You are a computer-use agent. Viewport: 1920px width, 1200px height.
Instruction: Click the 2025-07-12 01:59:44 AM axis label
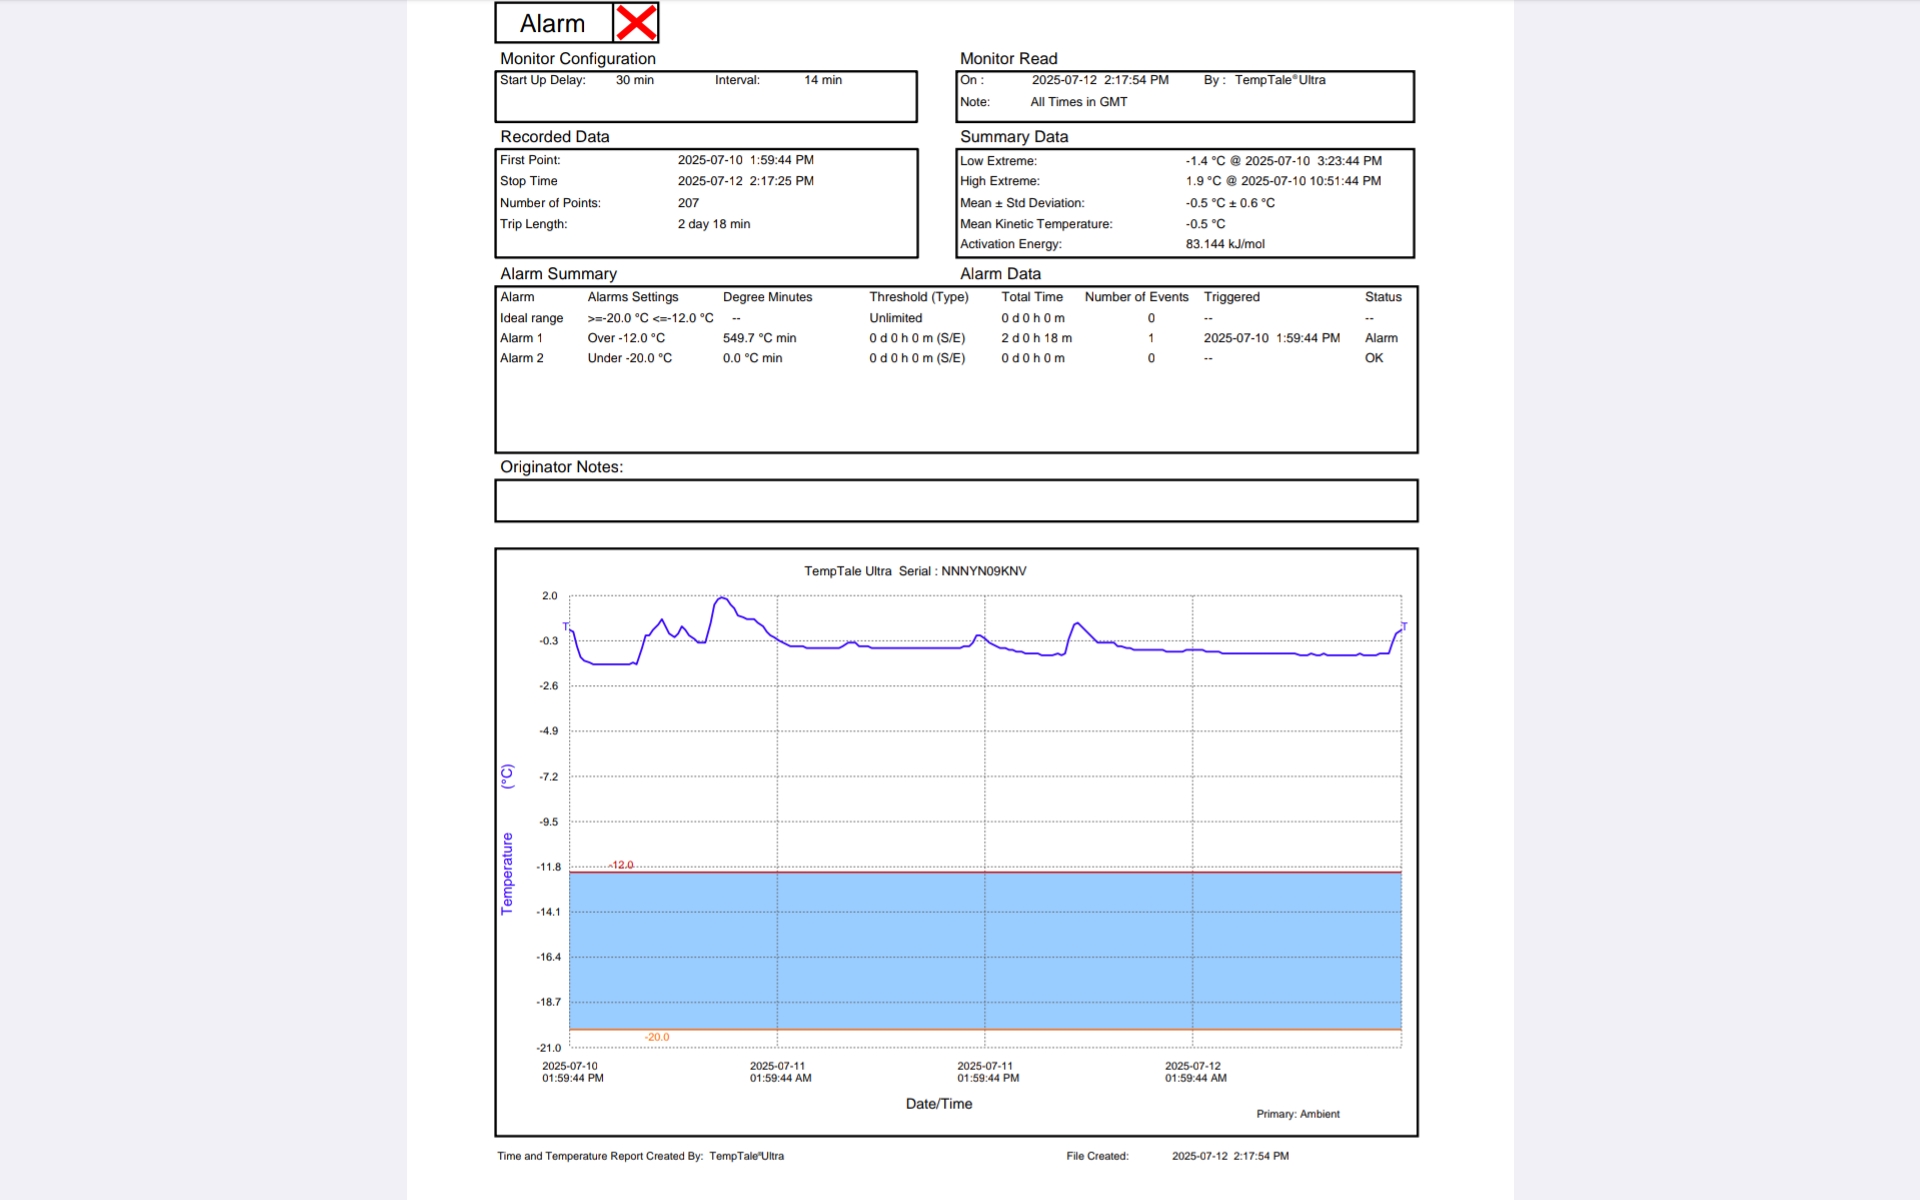click(1194, 1072)
